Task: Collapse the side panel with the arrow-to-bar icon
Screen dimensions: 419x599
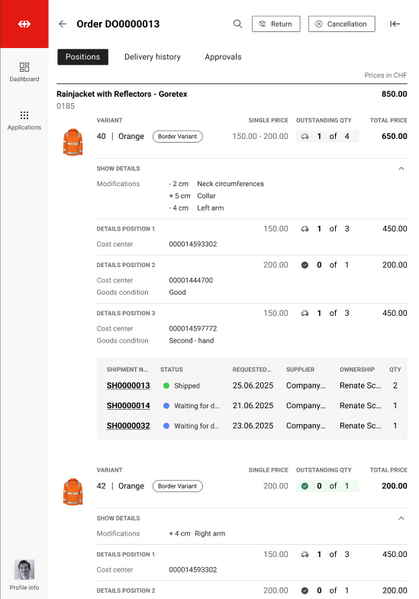Action: point(395,24)
